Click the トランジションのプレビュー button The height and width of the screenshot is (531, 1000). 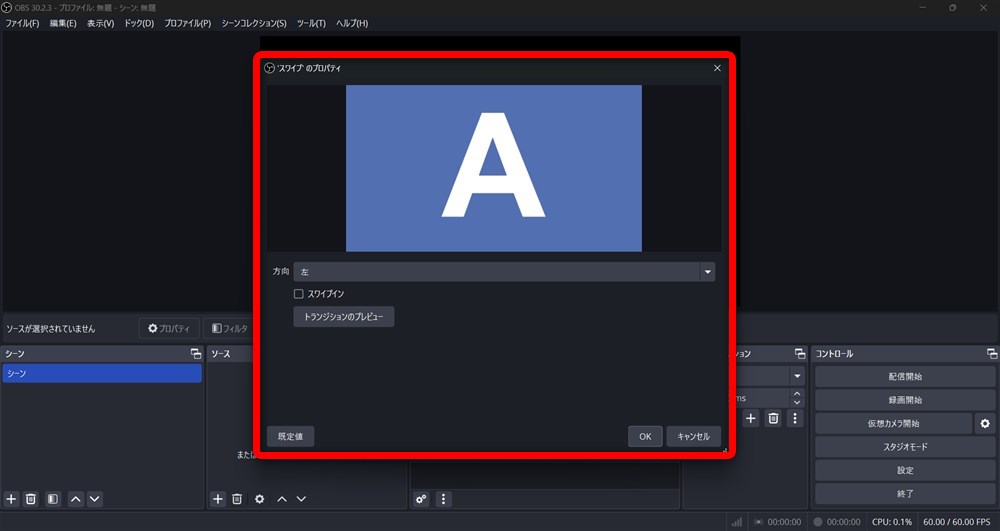(x=343, y=317)
